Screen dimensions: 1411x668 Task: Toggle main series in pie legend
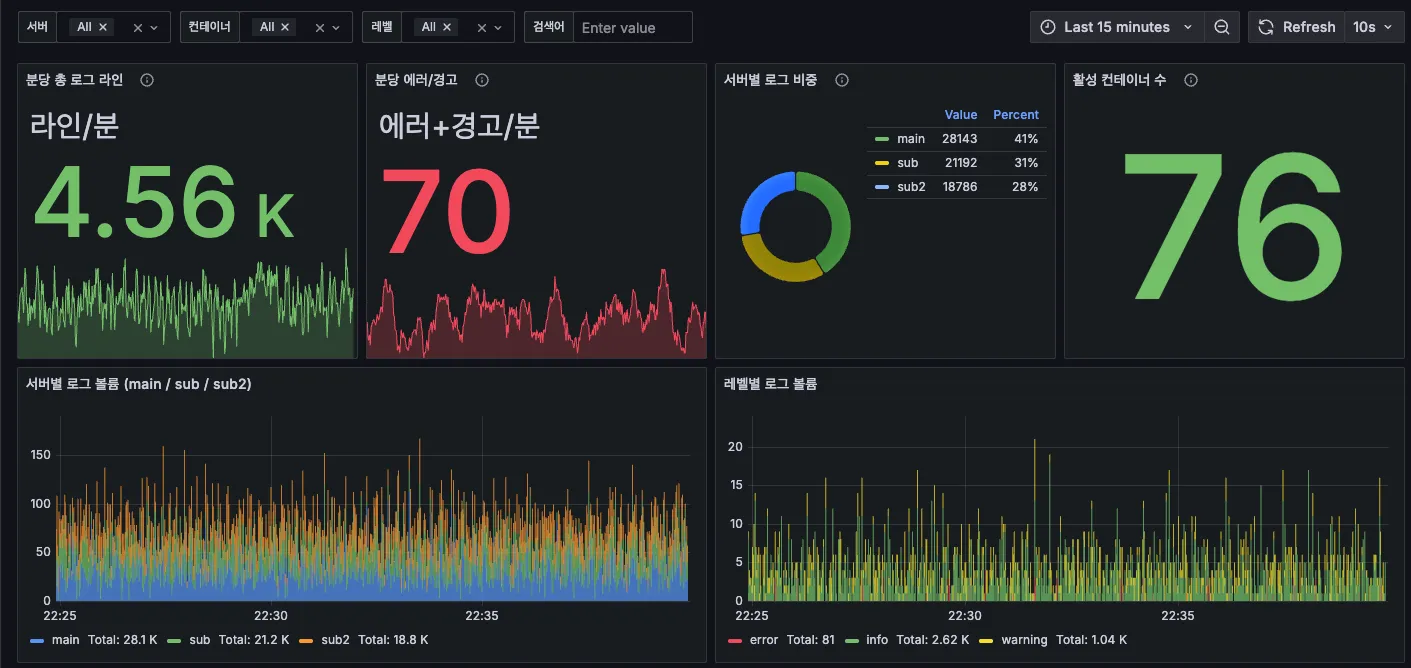point(911,139)
